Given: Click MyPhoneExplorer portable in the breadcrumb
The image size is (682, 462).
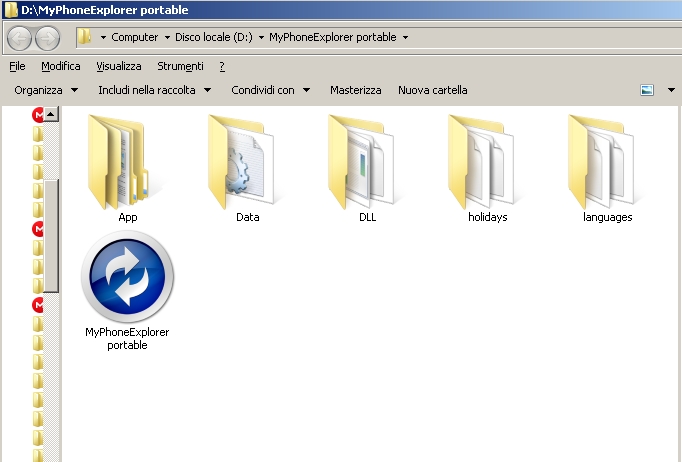Looking at the screenshot, I should [332, 37].
